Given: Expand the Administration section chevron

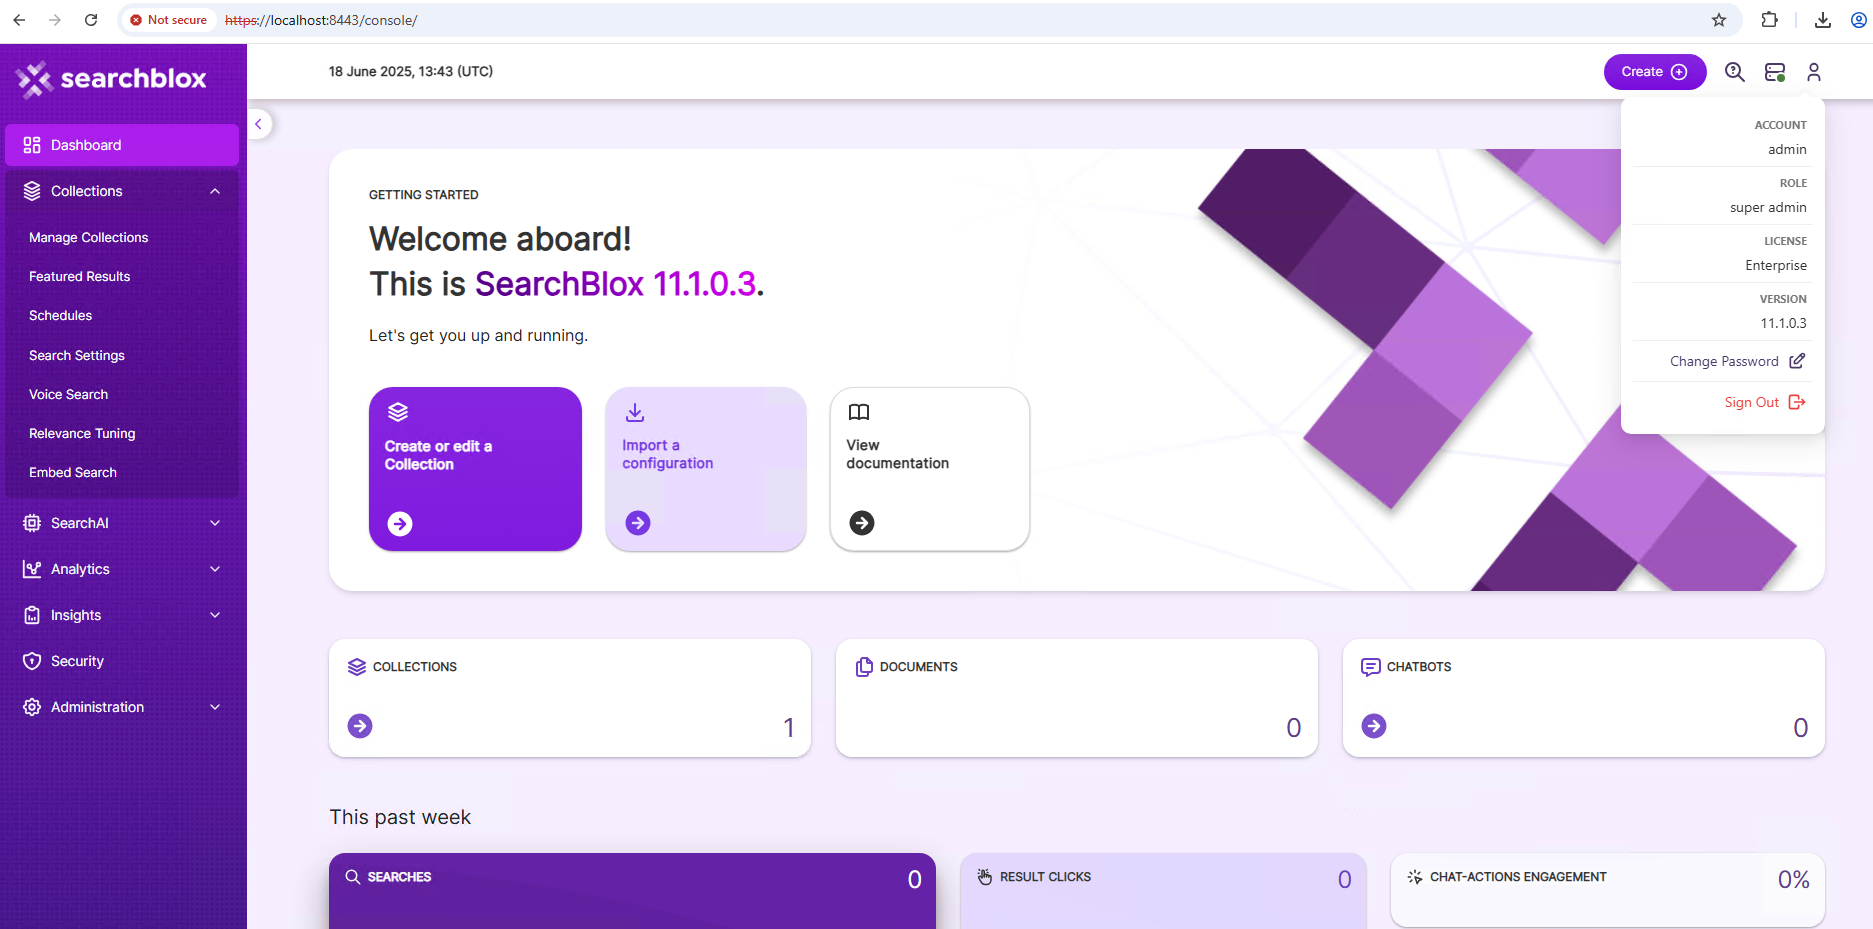Looking at the screenshot, I should coord(215,707).
